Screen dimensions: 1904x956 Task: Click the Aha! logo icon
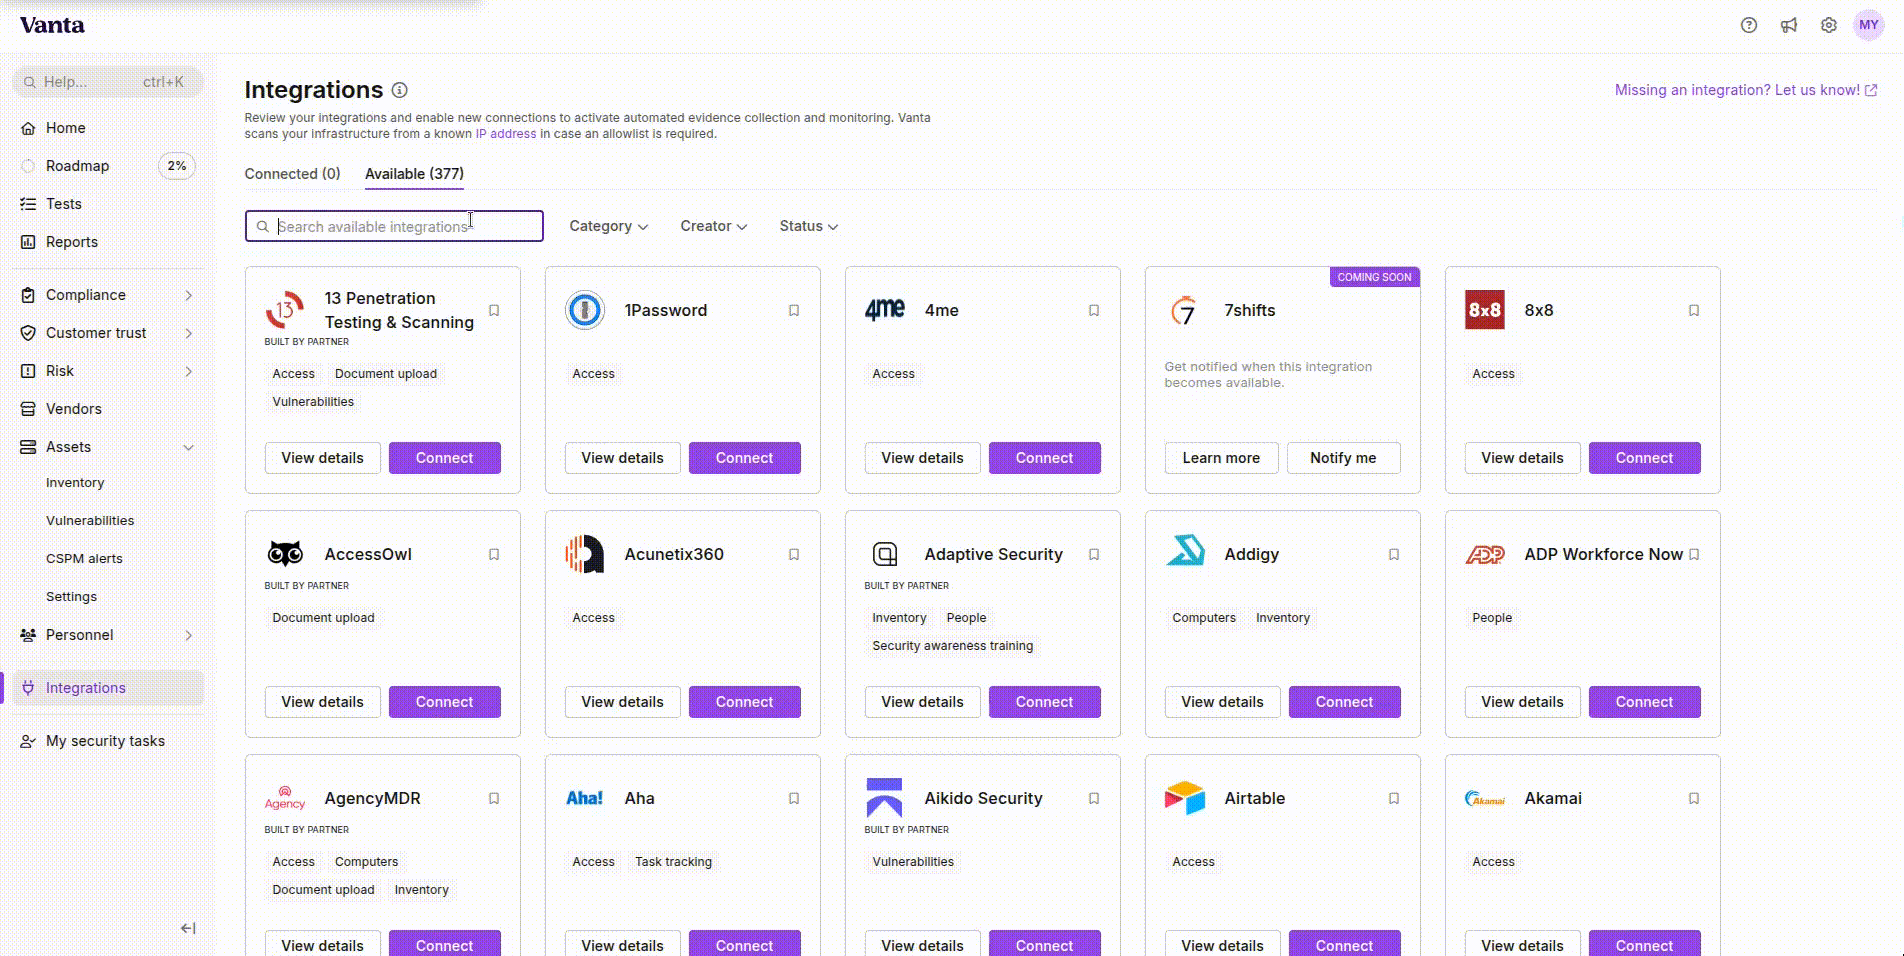click(584, 798)
